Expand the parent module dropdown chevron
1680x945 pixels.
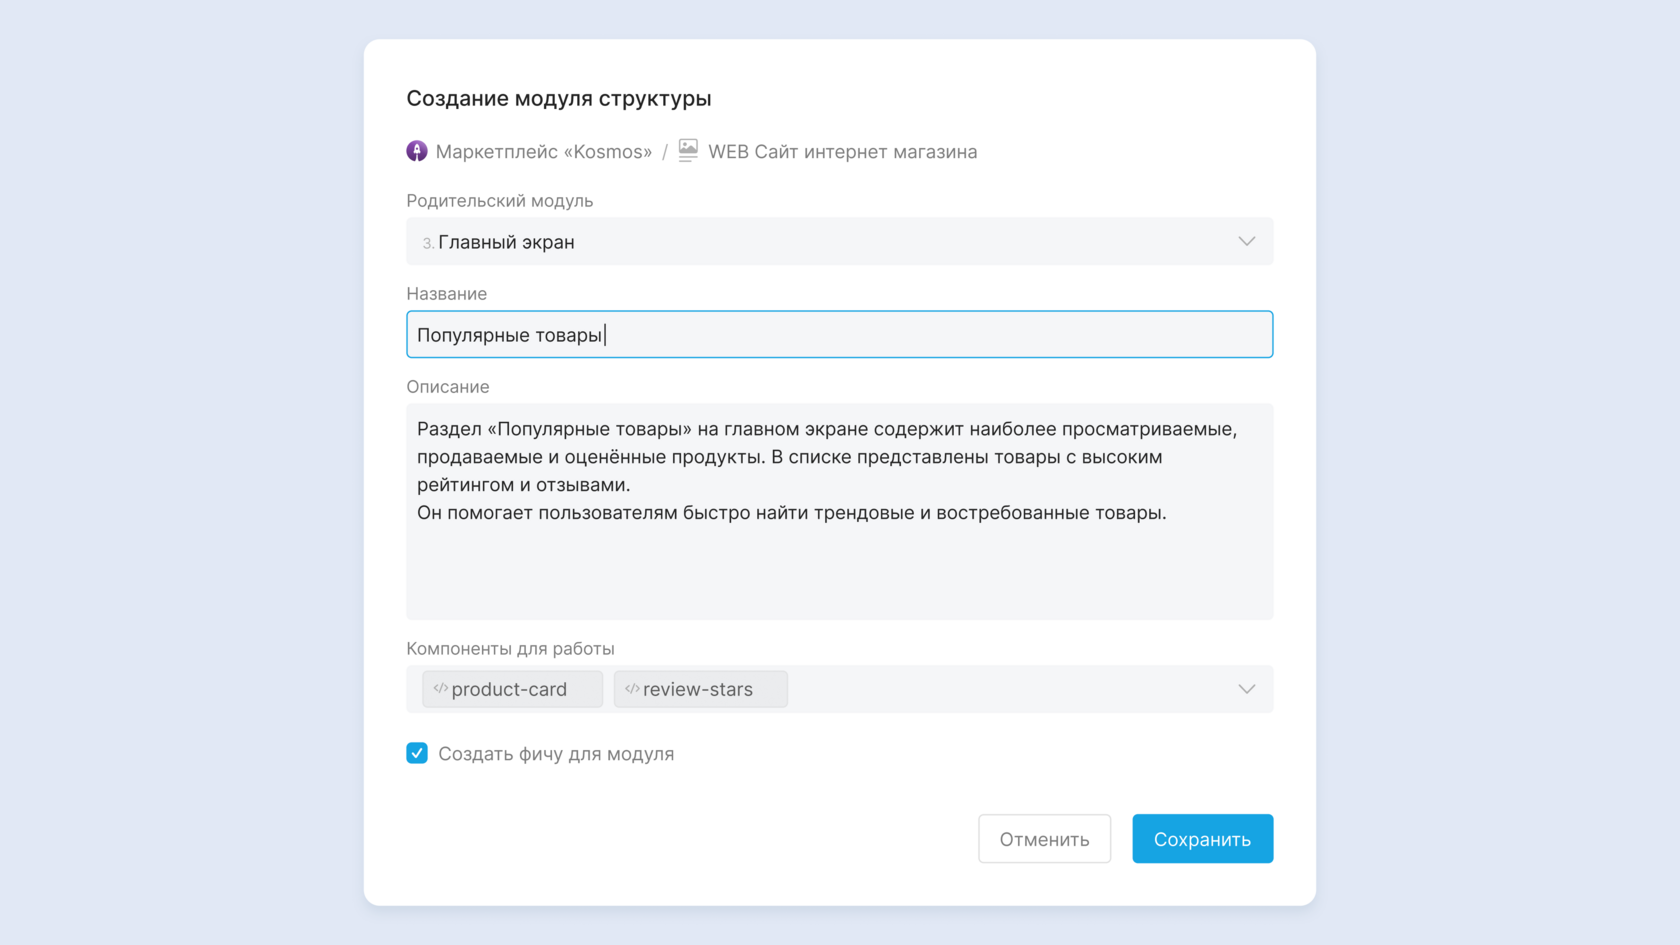pyautogui.click(x=1246, y=241)
